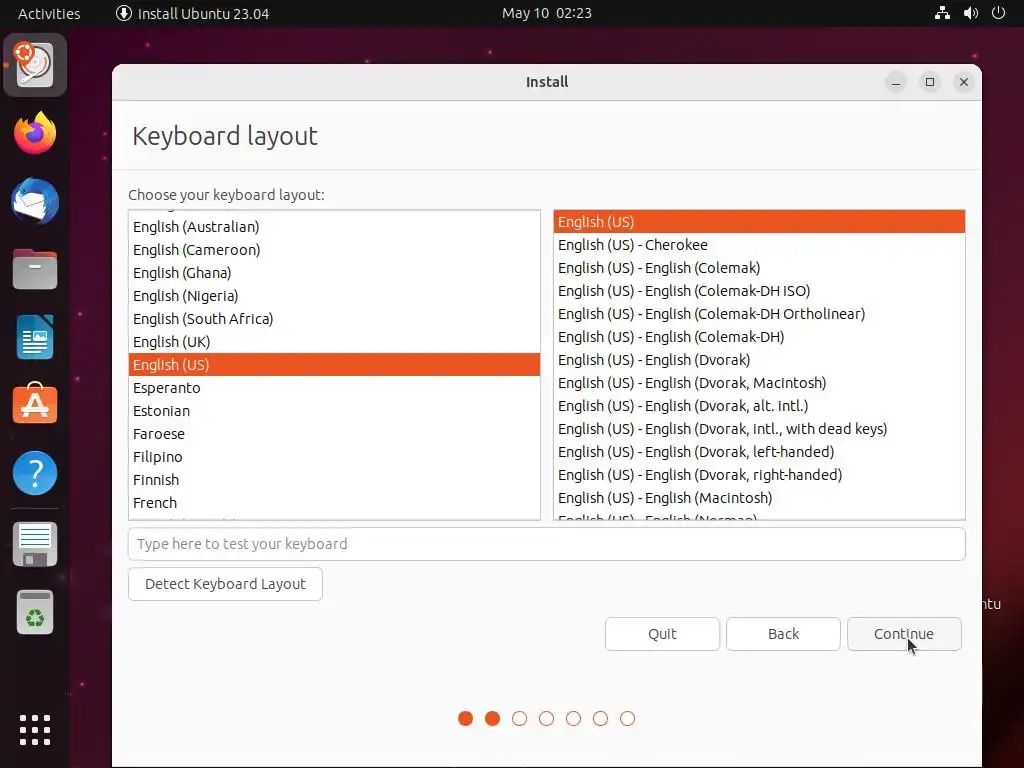This screenshot has width=1024, height=768.
Task: Launch LibreOffice Writer from dock
Action: pyautogui.click(x=35, y=337)
